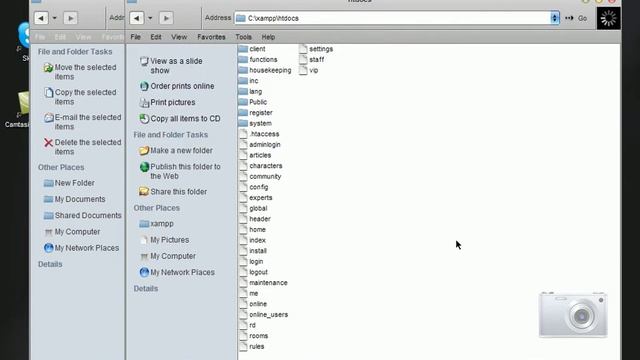Go back in the rear window

[x=41, y=18]
